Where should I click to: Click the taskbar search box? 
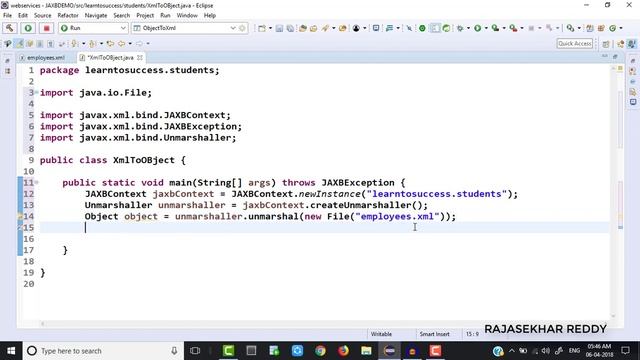tap(103, 351)
